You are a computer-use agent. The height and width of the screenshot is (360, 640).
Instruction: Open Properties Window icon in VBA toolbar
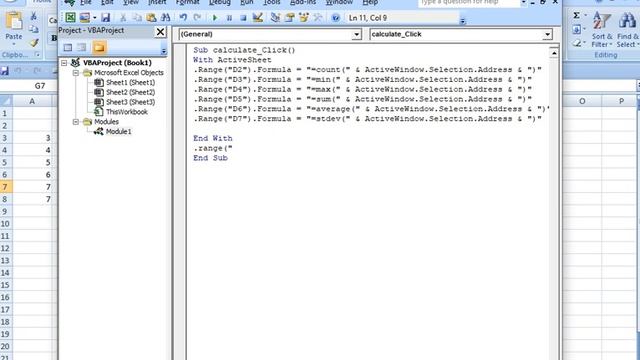coord(289,18)
